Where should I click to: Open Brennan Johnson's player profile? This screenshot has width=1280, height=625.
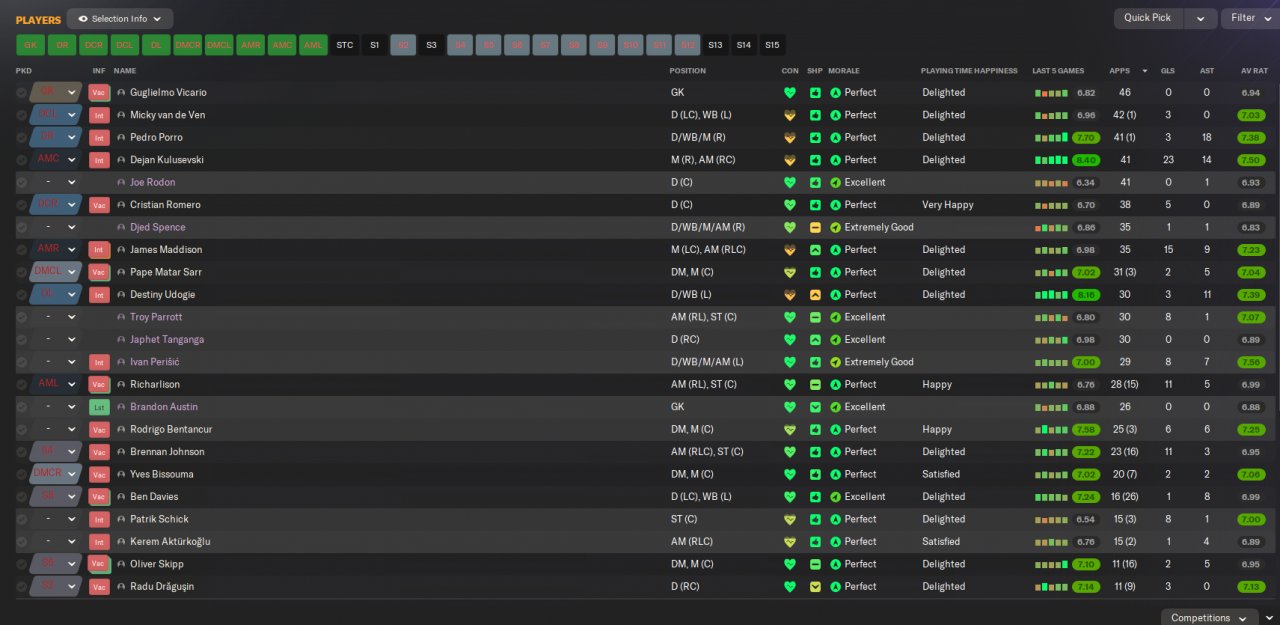[167, 452]
